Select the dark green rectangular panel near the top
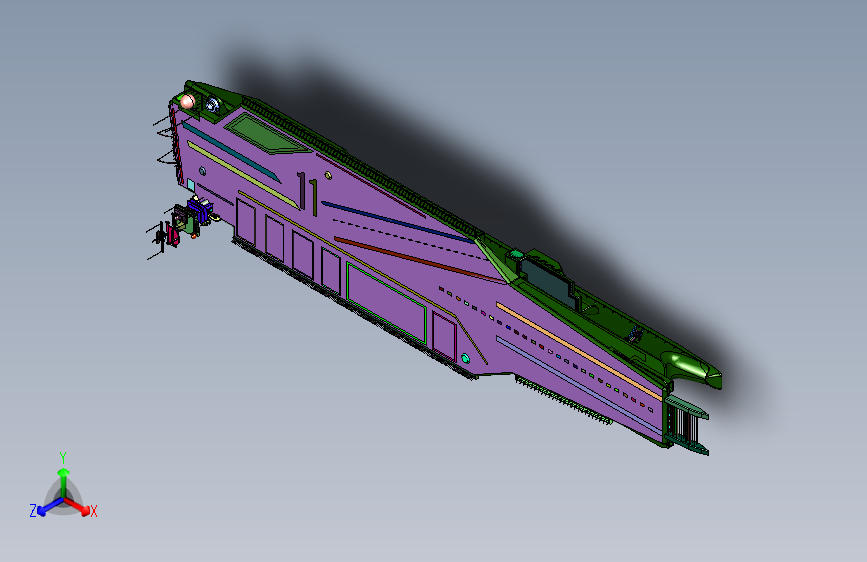The width and height of the screenshot is (867, 562). tap(267, 133)
